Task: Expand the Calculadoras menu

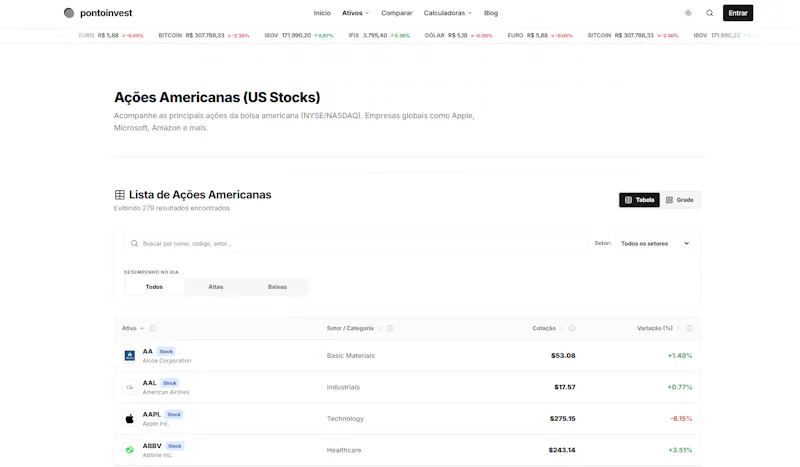Action: (x=447, y=13)
